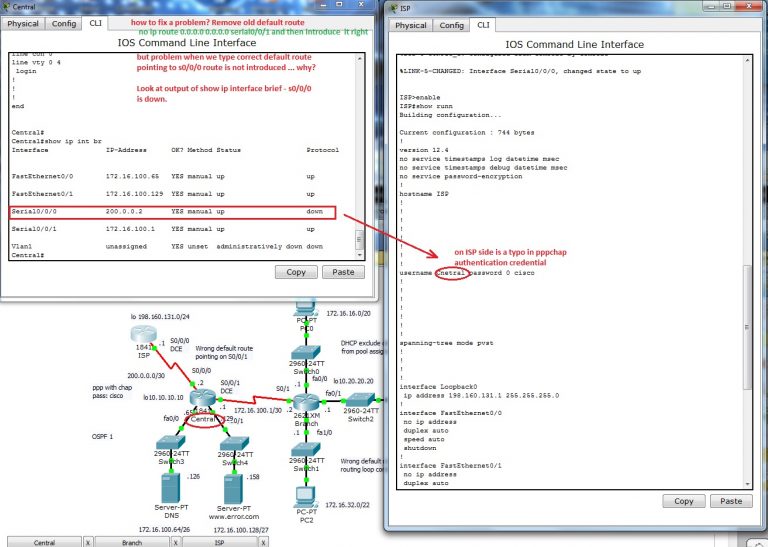
Task: Click the 2960-24TT Switch4 icon
Action: tap(234, 444)
